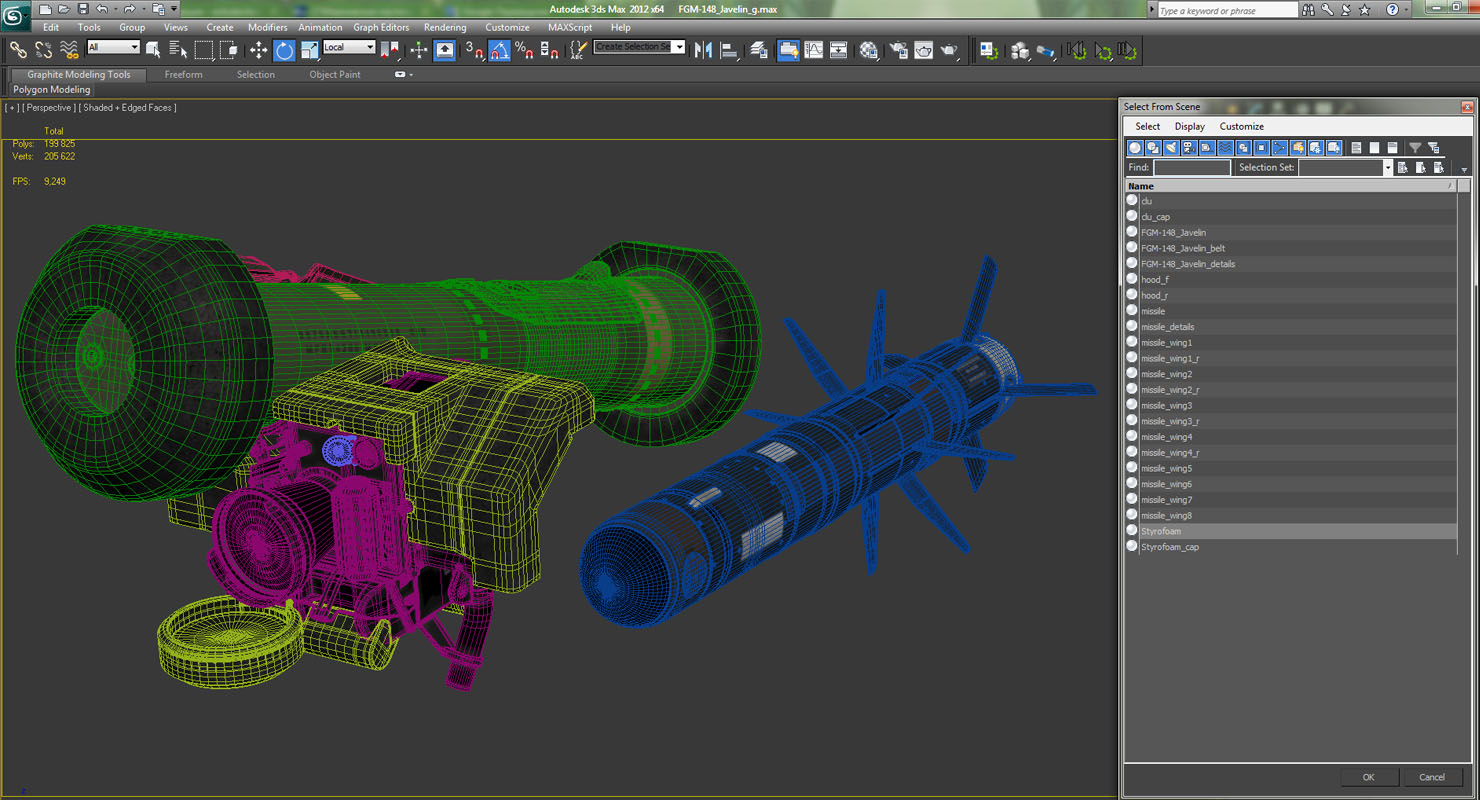Toggle the Window/Crossing selection mode

pos(229,49)
